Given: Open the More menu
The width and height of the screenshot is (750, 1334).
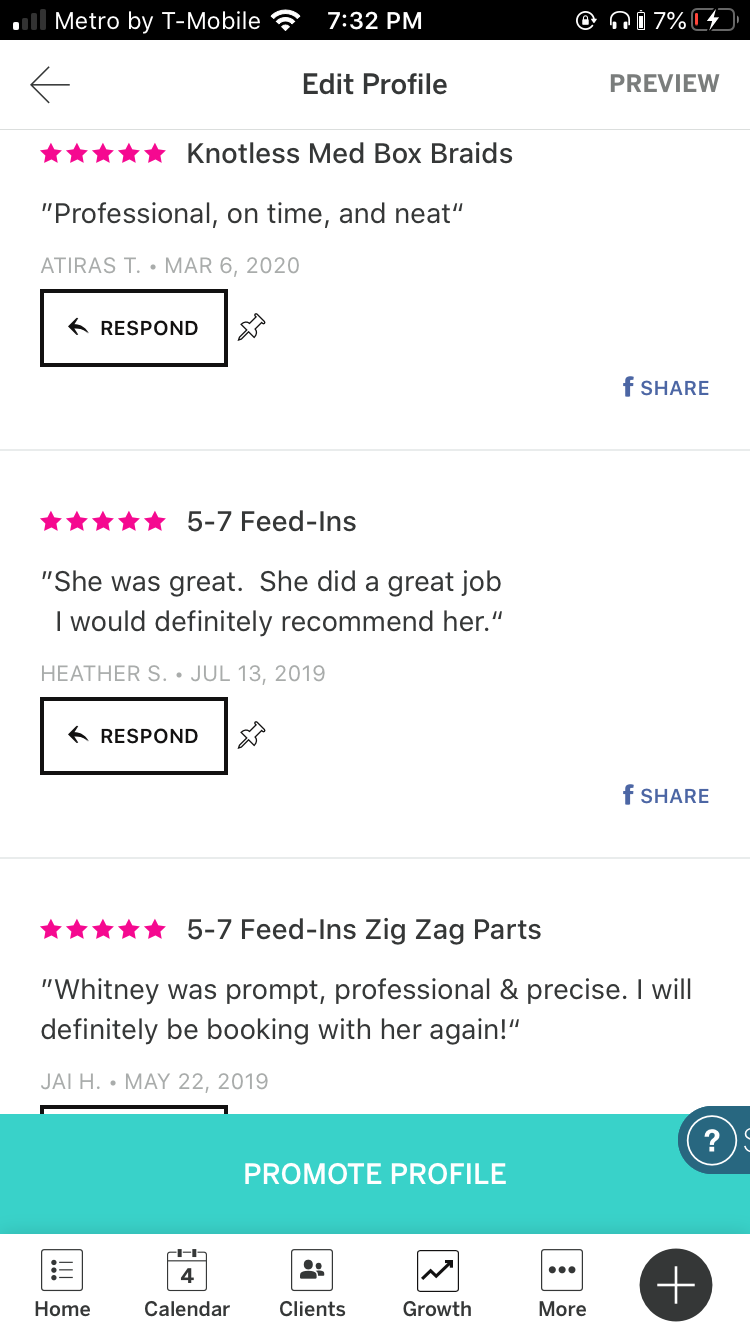Looking at the screenshot, I should pos(562,1285).
